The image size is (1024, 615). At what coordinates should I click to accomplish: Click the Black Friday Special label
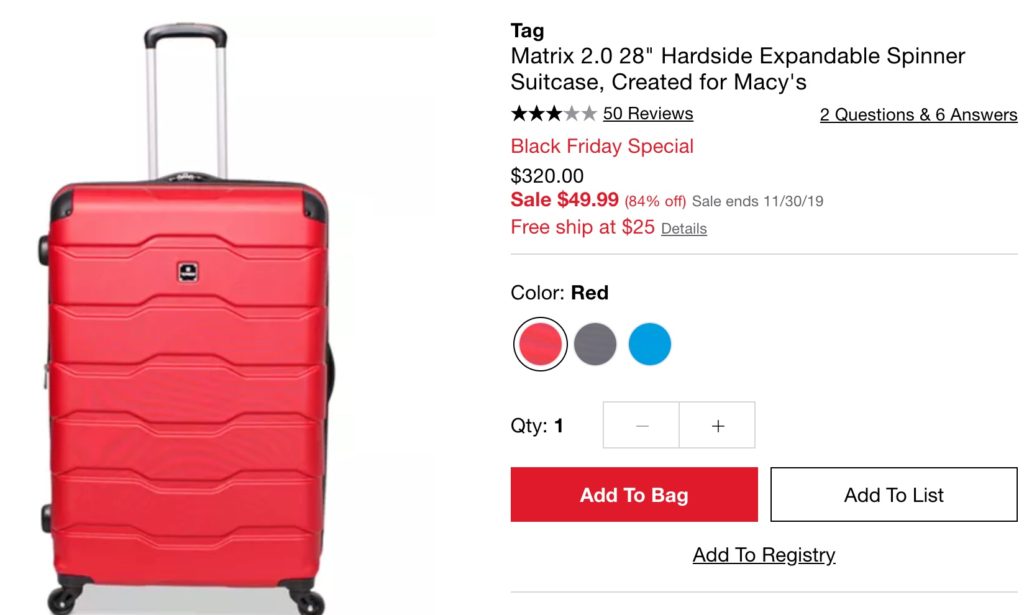click(x=602, y=146)
